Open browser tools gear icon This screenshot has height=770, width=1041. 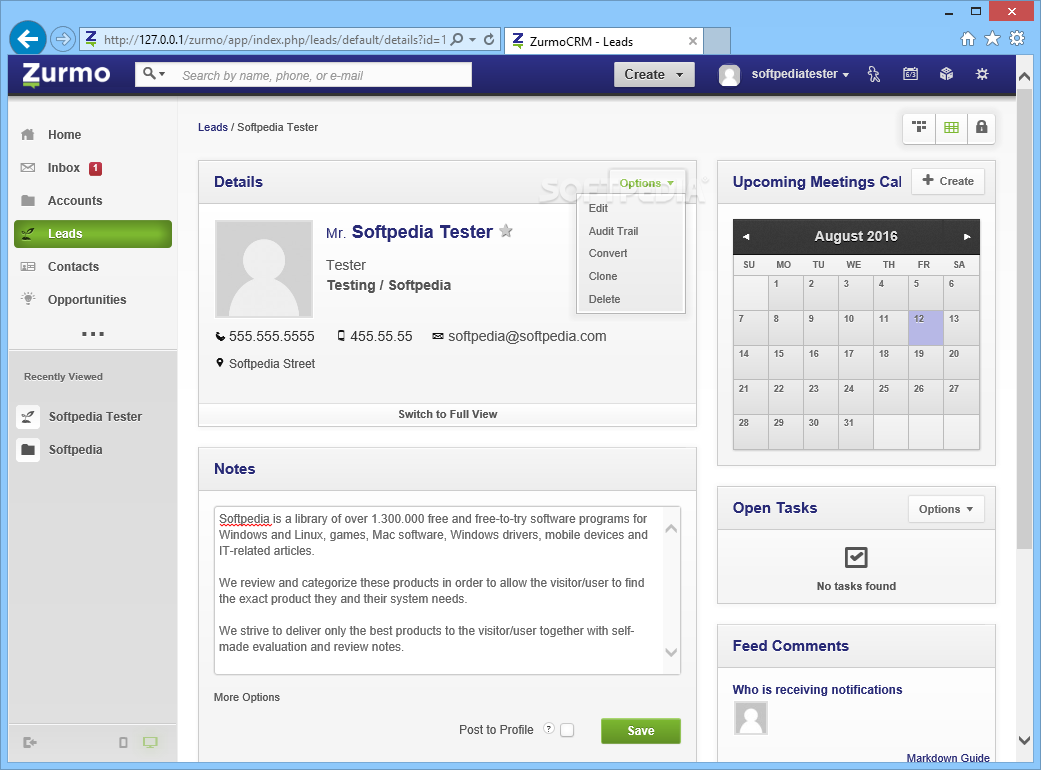[1017, 38]
